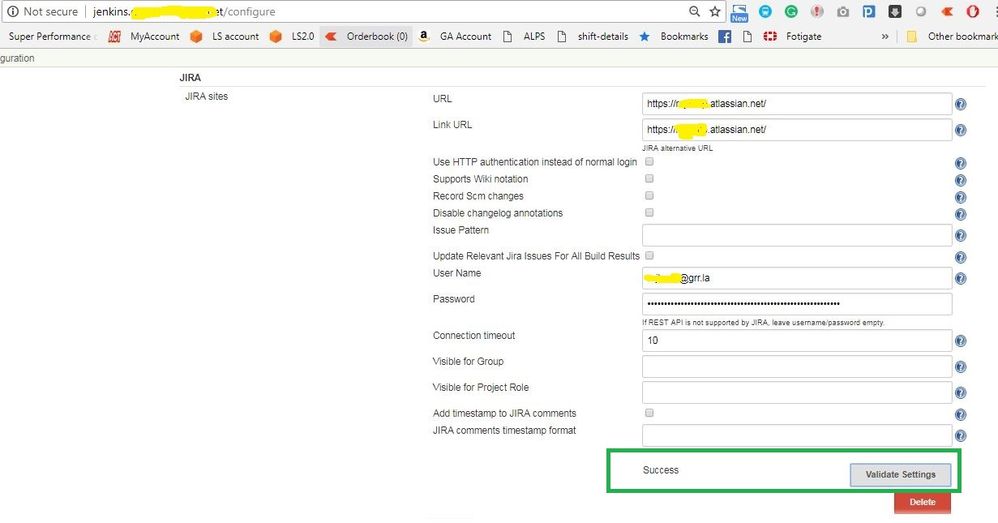998x523 pixels.
Task: Open the Facebook bookmark icon
Action: (724, 36)
